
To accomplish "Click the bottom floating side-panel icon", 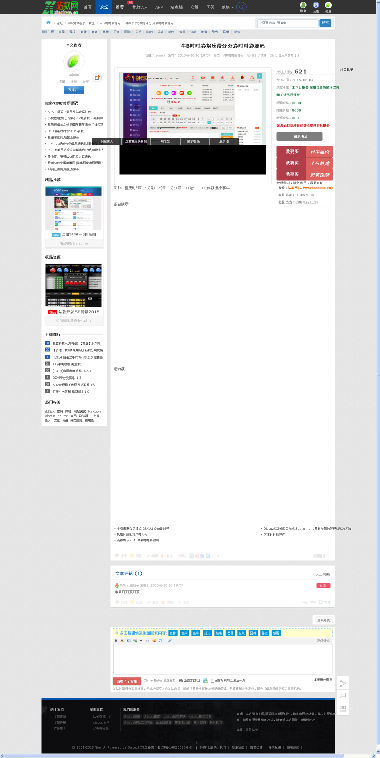I will 343,708.
